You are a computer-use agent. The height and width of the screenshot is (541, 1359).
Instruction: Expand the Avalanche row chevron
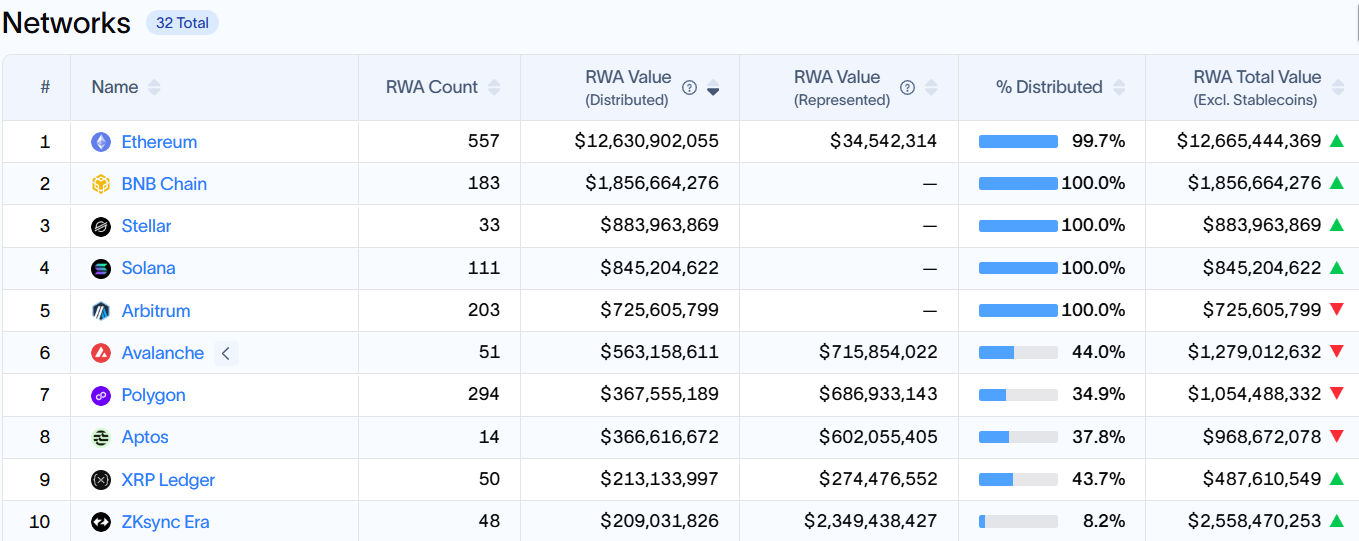tap(226, 353)
